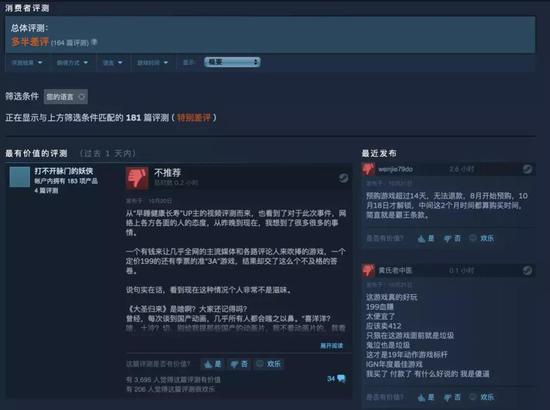Open the reviewer's 4 篇评测 link
The height and width of the screenshot is (410, 550).
46,190
